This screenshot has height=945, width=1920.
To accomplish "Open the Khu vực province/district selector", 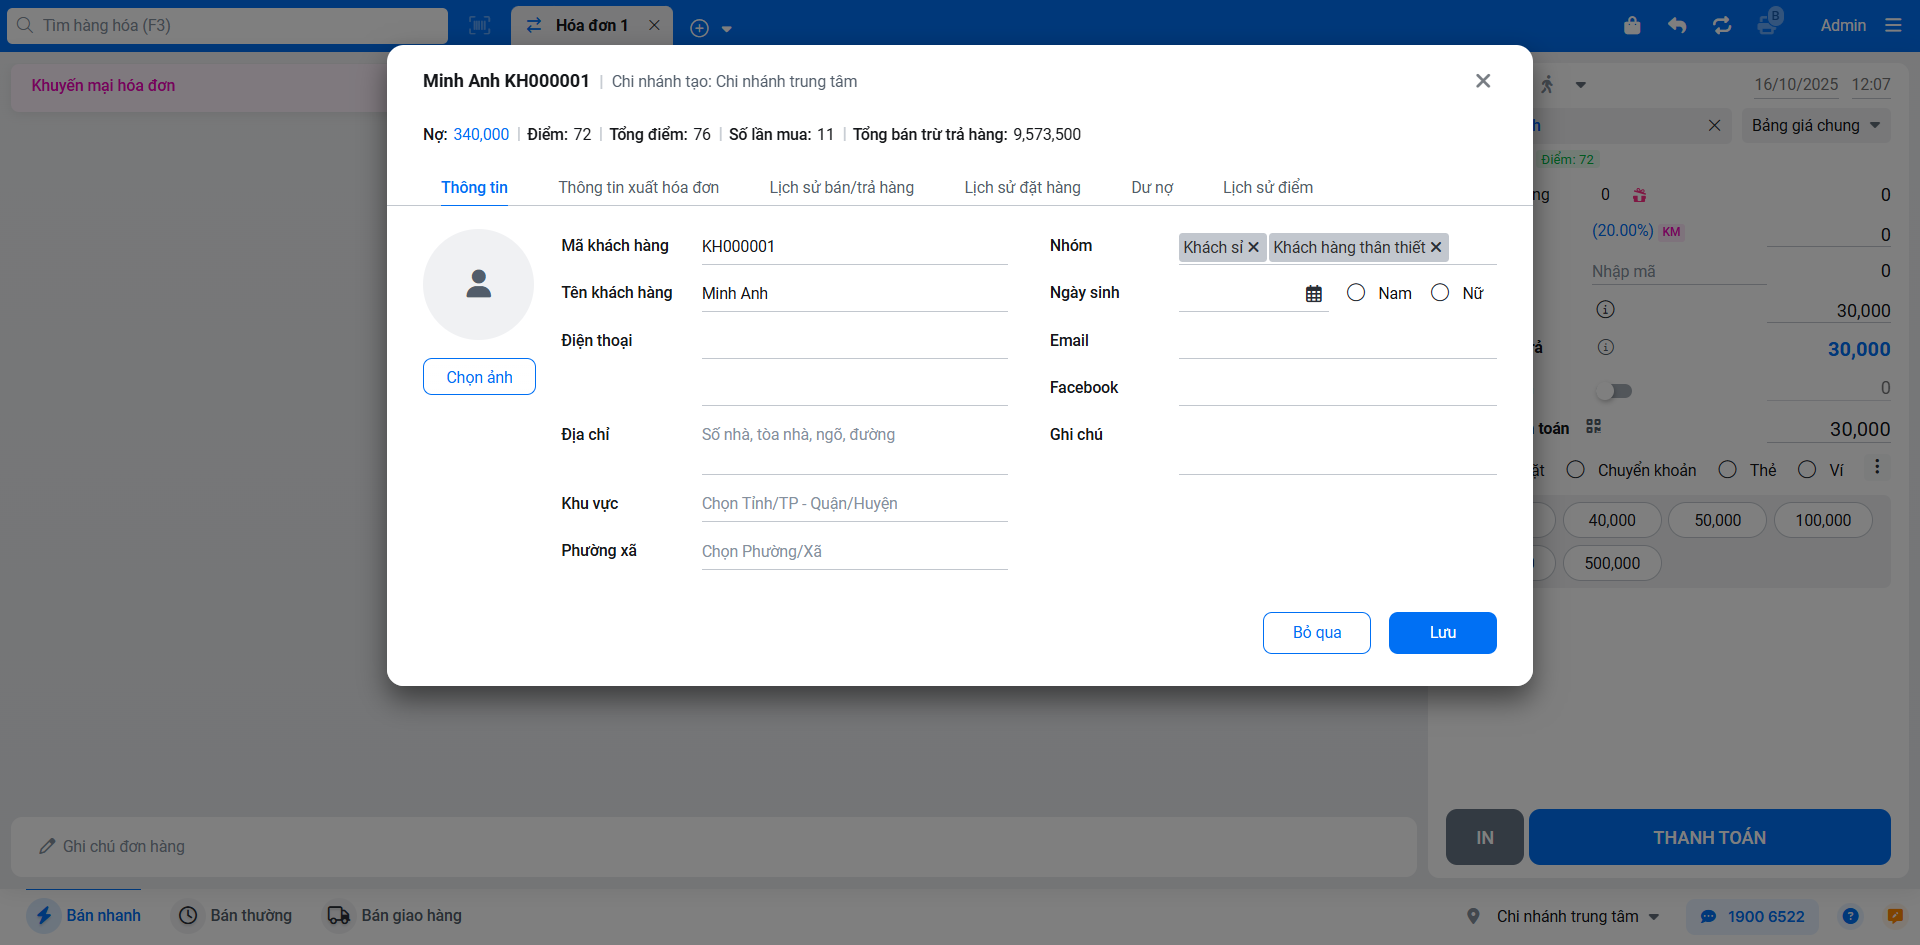I will (x=854, y=504).
